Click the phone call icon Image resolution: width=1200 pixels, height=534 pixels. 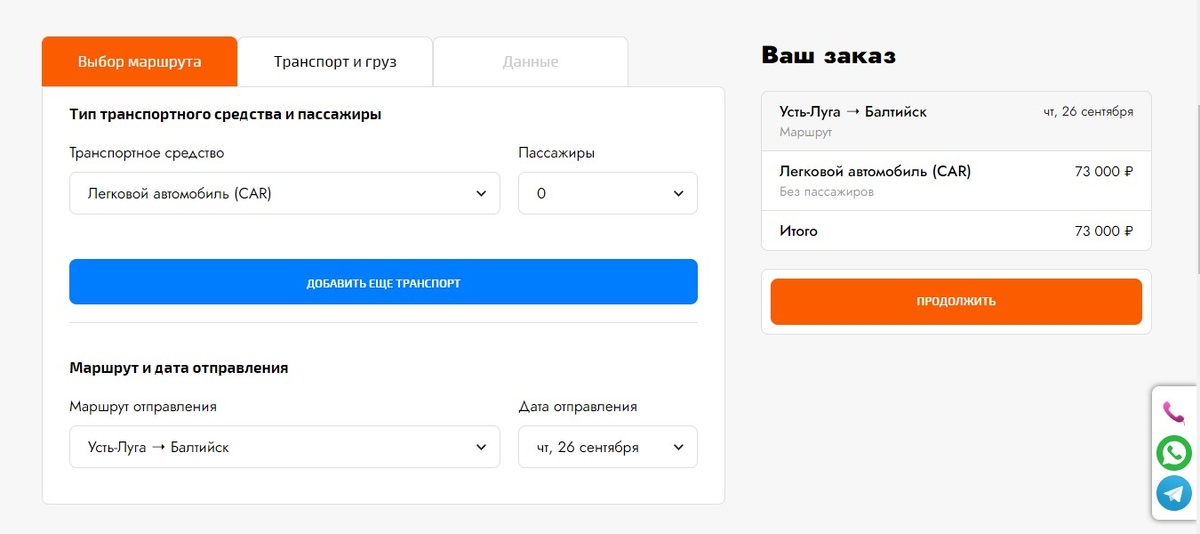1174,411
